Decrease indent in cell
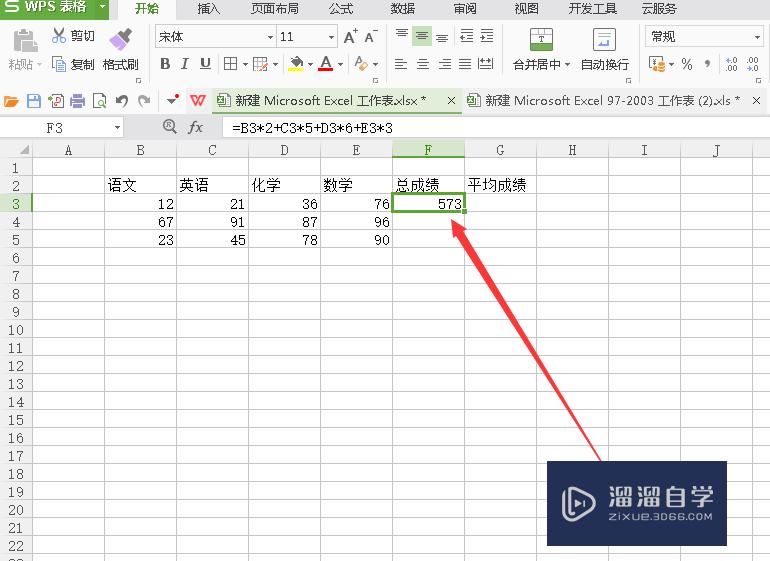770x561 pixels. 467,36
